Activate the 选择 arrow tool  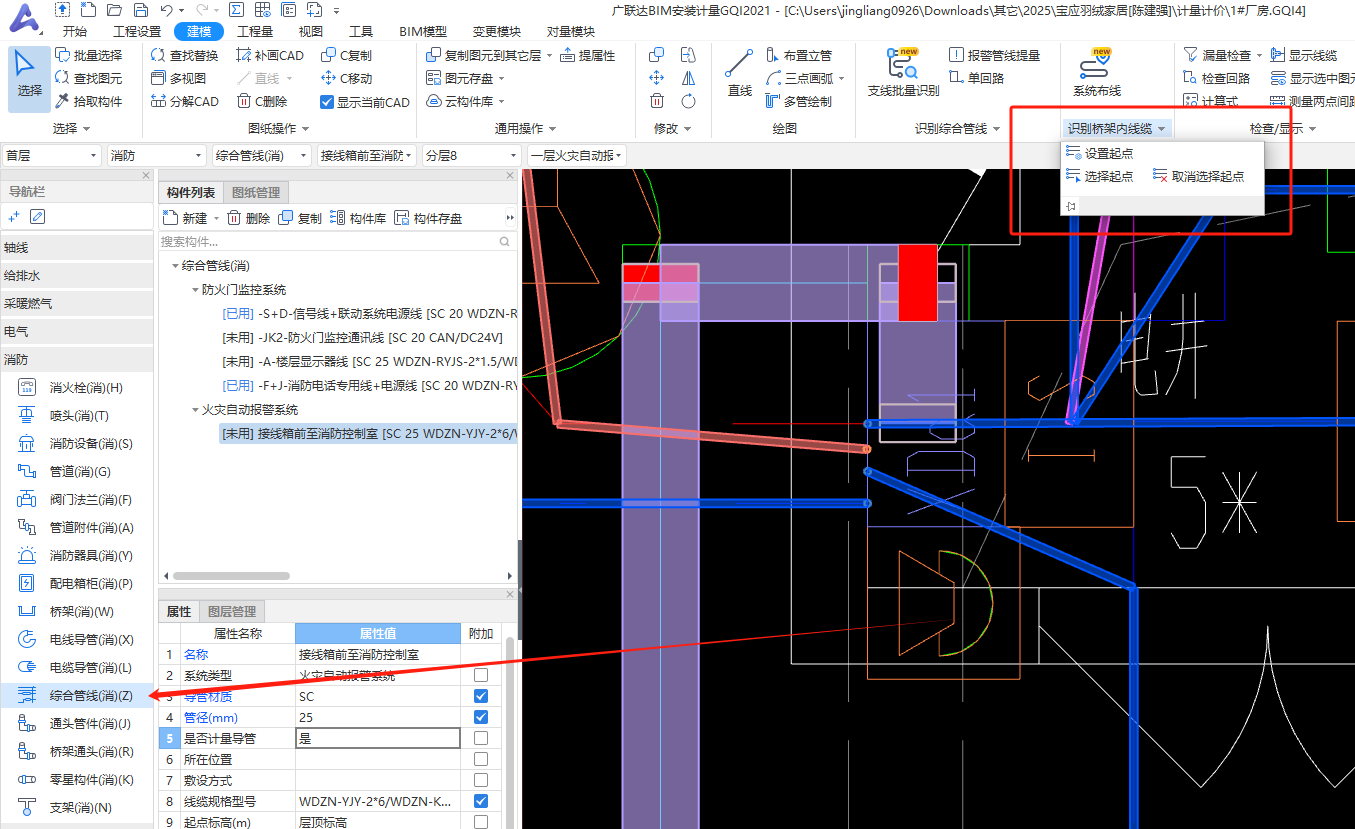pyautogui.click(x=30, y=78)
